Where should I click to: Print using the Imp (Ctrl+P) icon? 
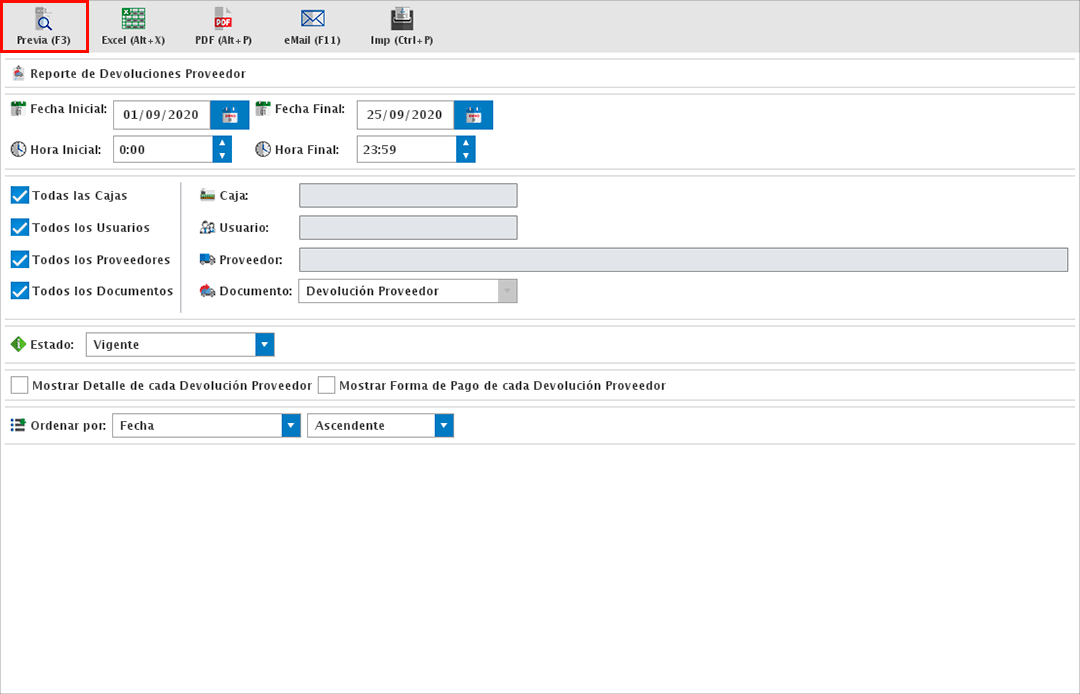(x=401, y=20)
